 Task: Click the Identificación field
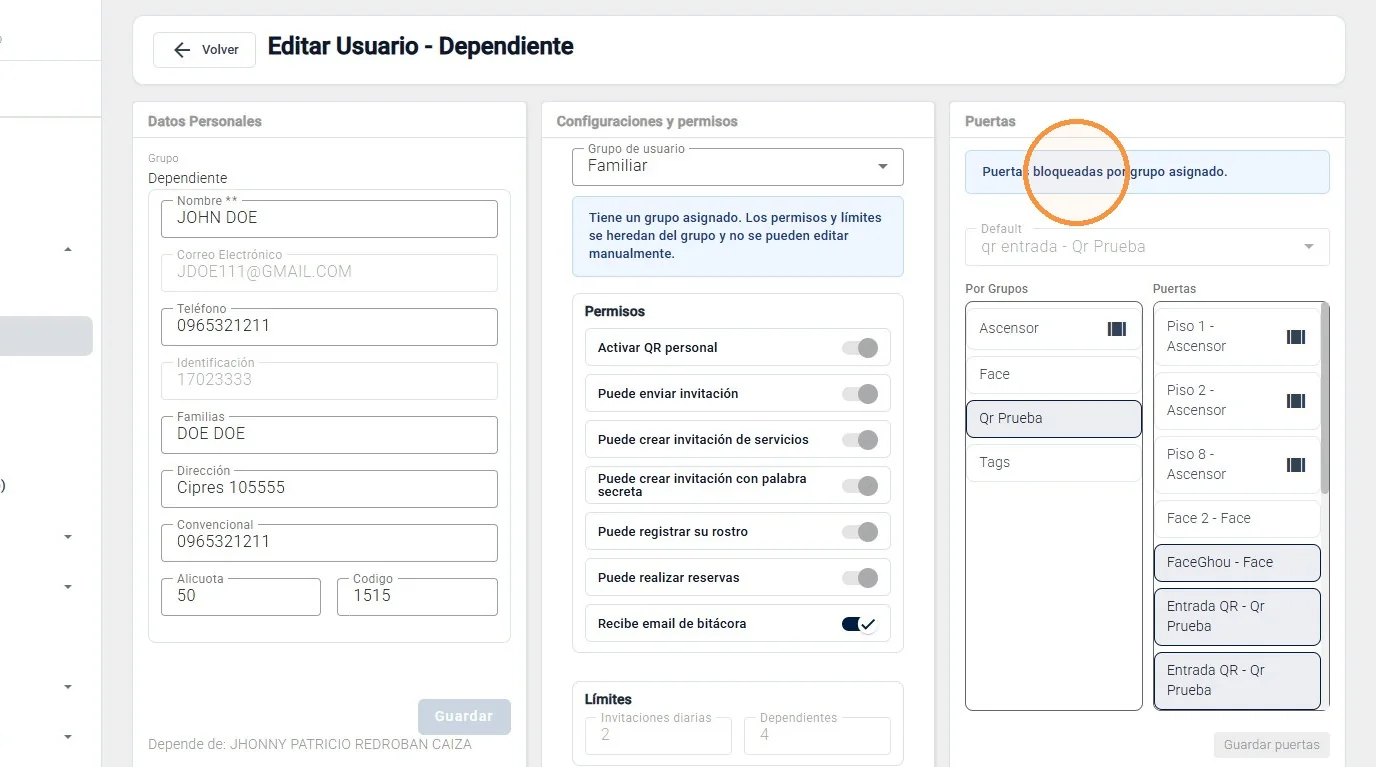[x=329, y=381]
